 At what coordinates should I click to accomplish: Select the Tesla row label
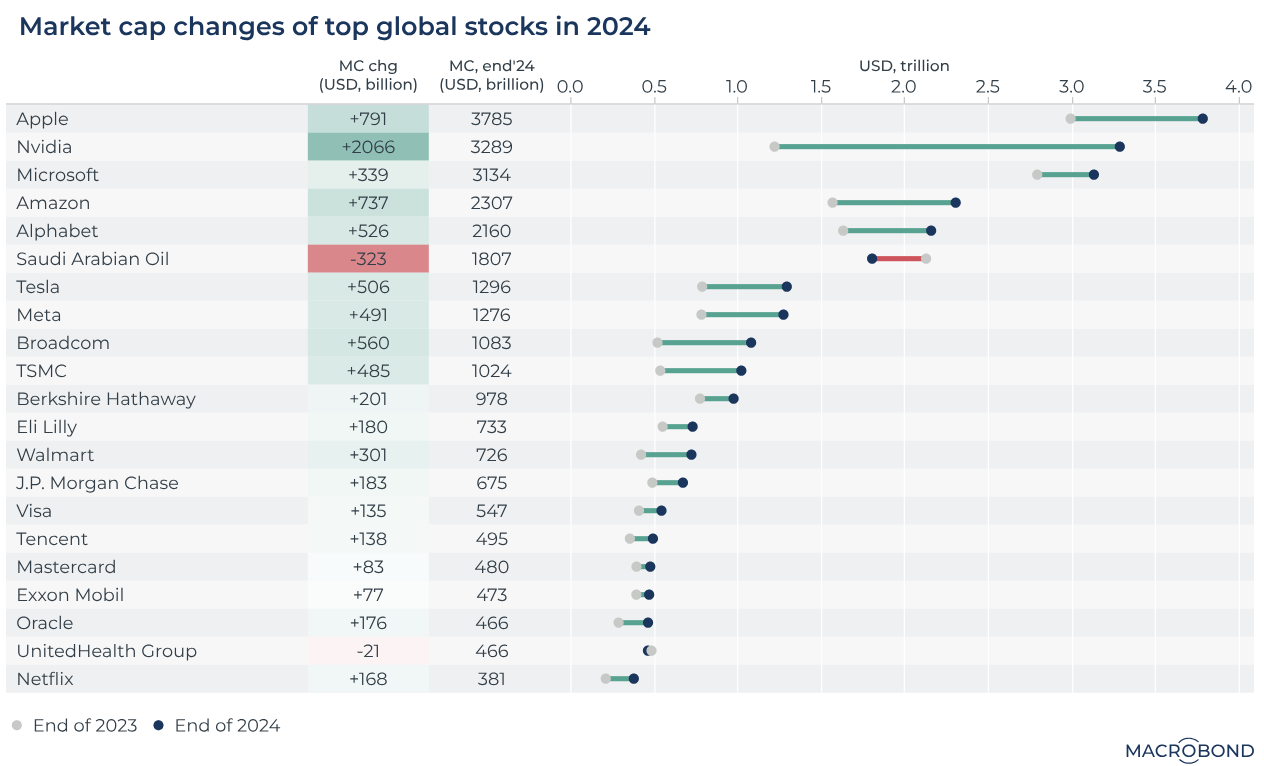(38, 287)
